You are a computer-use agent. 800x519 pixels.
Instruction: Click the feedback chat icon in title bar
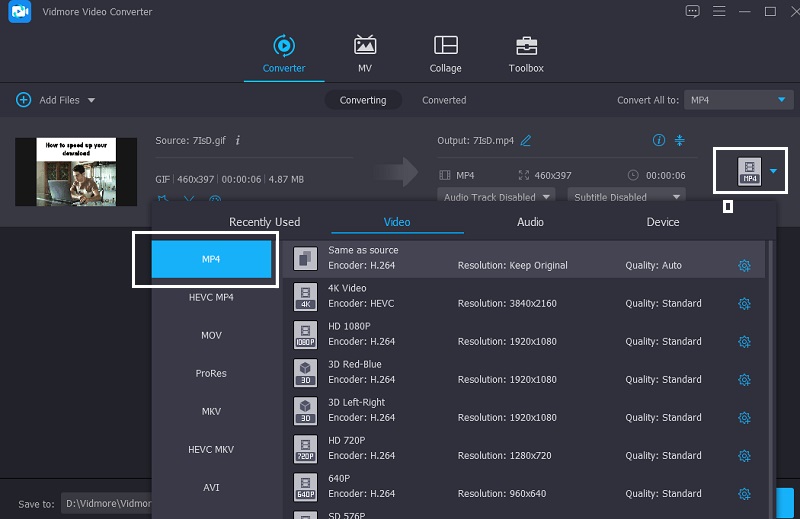(692, 11)
